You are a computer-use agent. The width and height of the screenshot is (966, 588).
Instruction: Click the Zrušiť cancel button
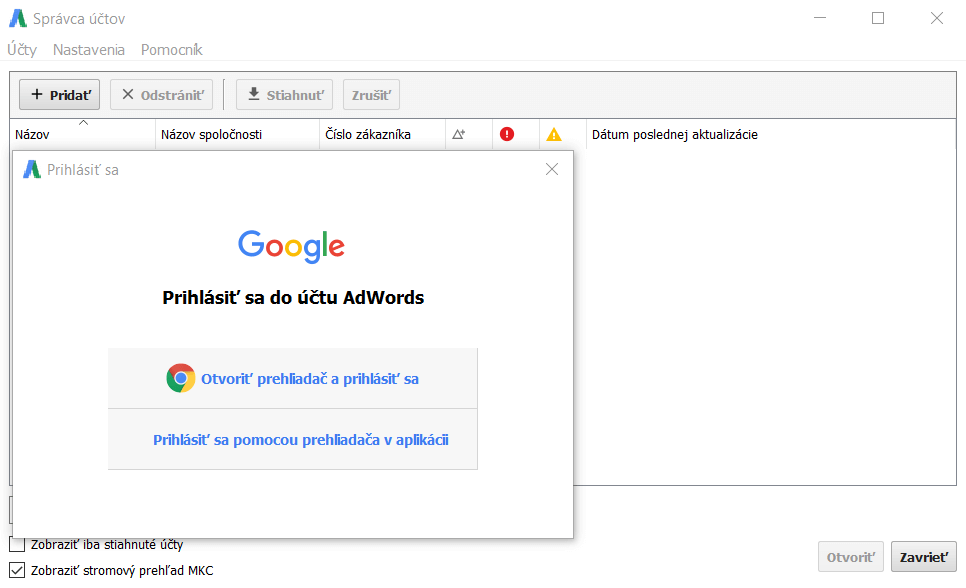pos(371,95)
